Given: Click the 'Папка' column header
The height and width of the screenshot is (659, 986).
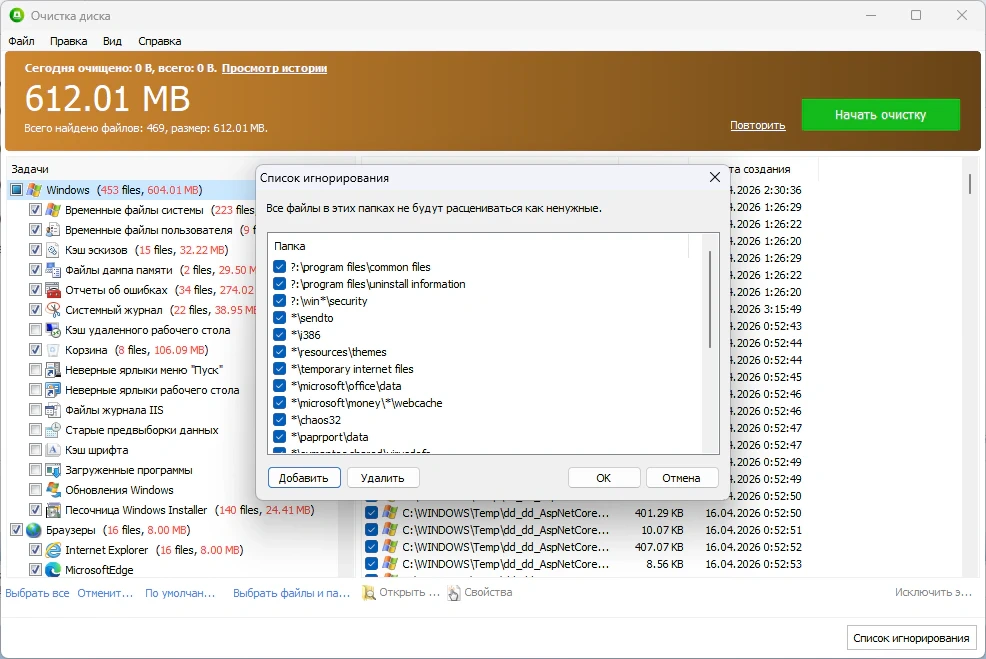Looking at the screenshot, I should (481, 246).
